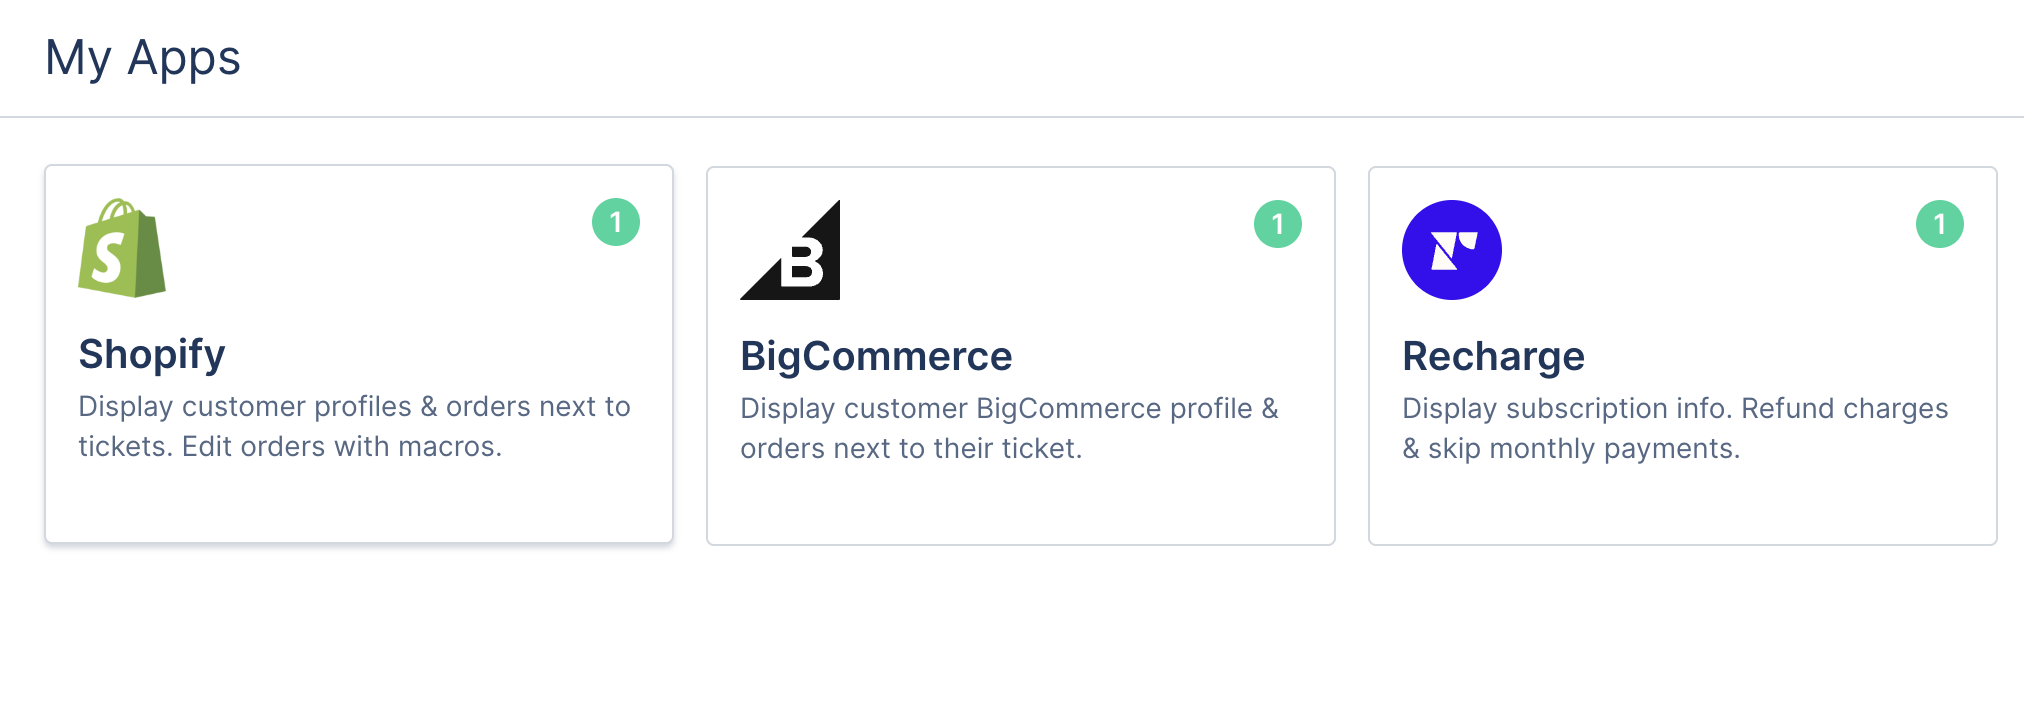
Task: Click the My Apps page heading
Action: (143, 57)
